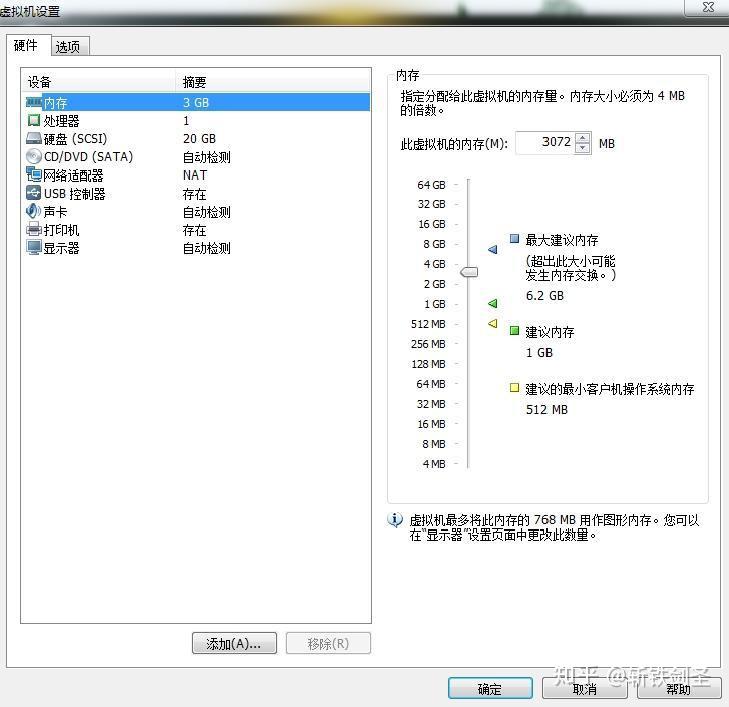Click the 4 GB slider scale label
This screenshot has height=707, width=729.
click(x=434, y=264)
